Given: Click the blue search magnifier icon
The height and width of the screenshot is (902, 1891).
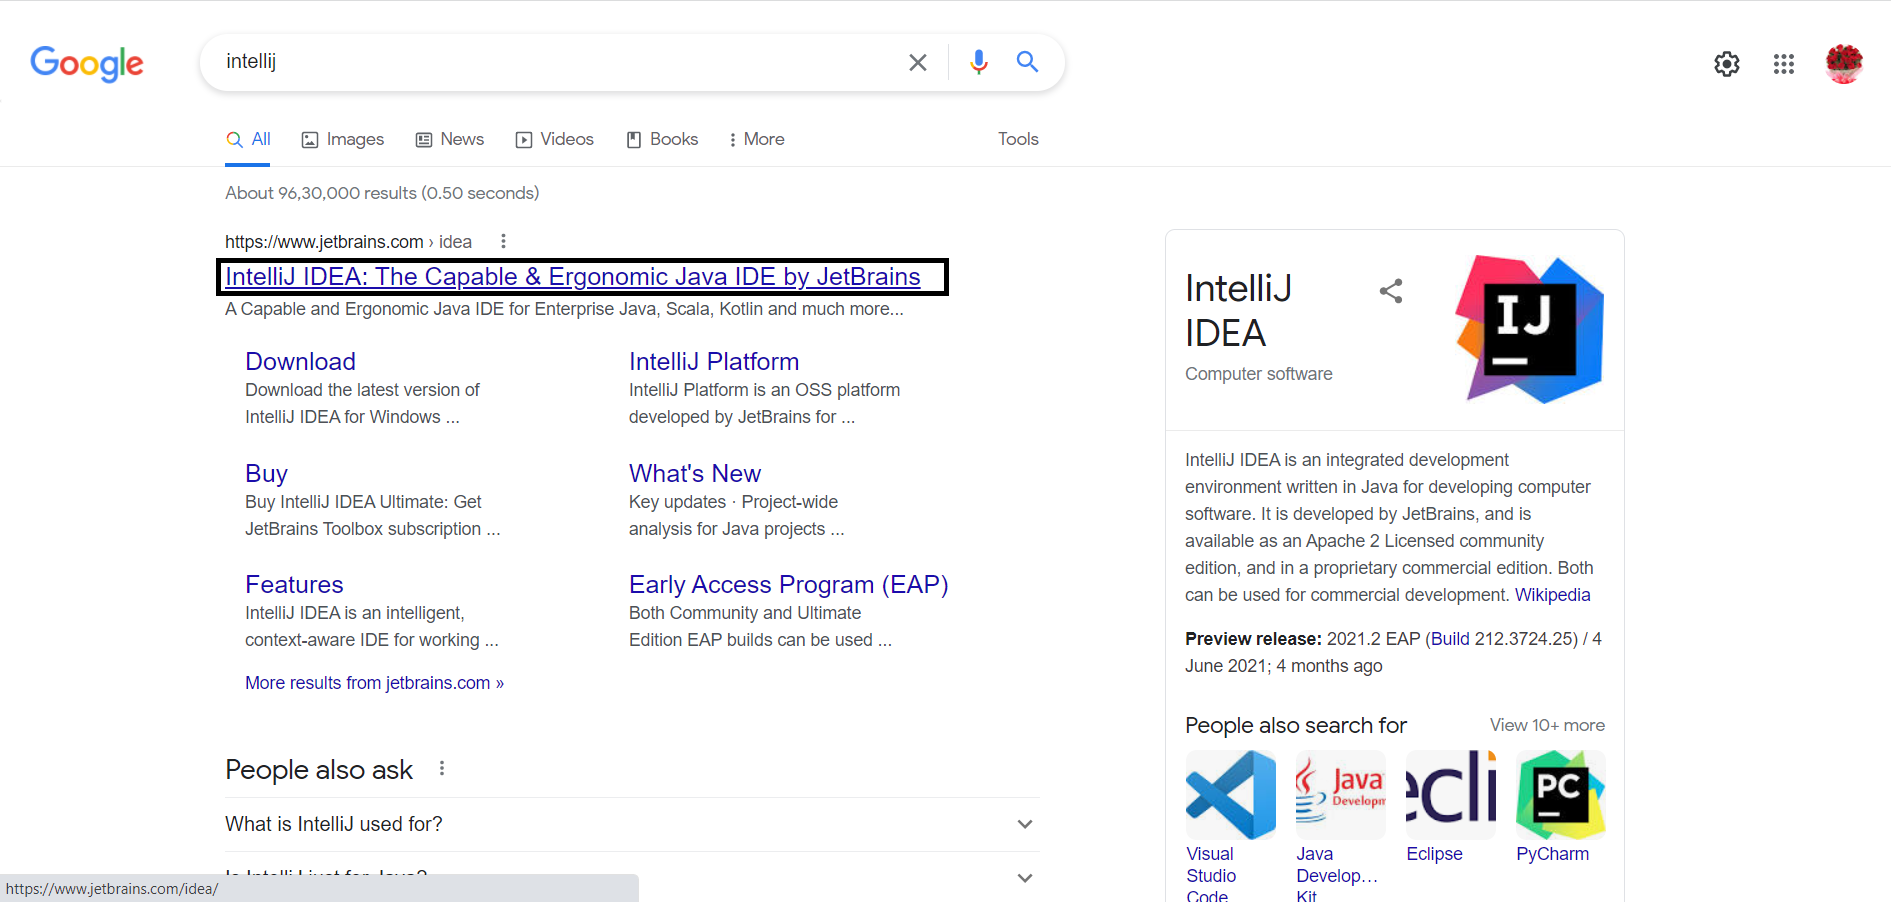Looking at the screenshot, I should coord(1027,62).
